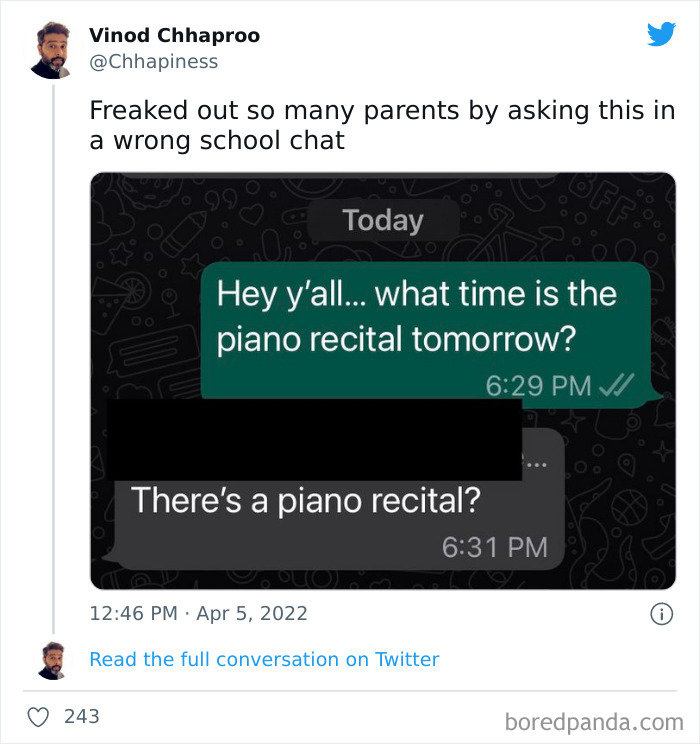
Task: Click the 6:31 PM message time
Action: point(494,547)
